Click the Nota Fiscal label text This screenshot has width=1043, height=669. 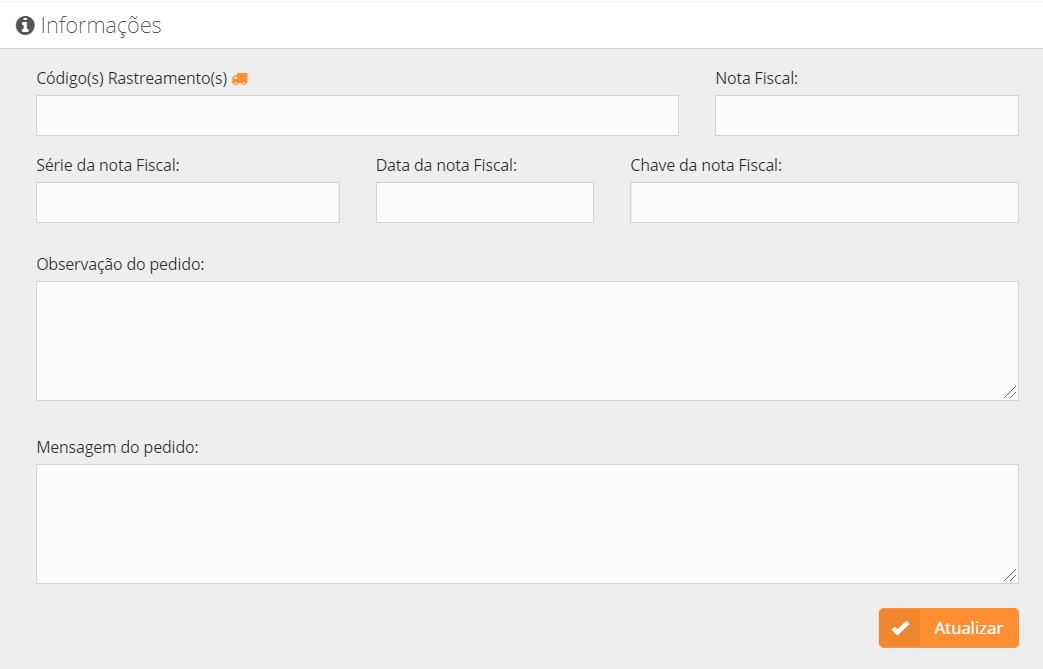coord(756,78)
